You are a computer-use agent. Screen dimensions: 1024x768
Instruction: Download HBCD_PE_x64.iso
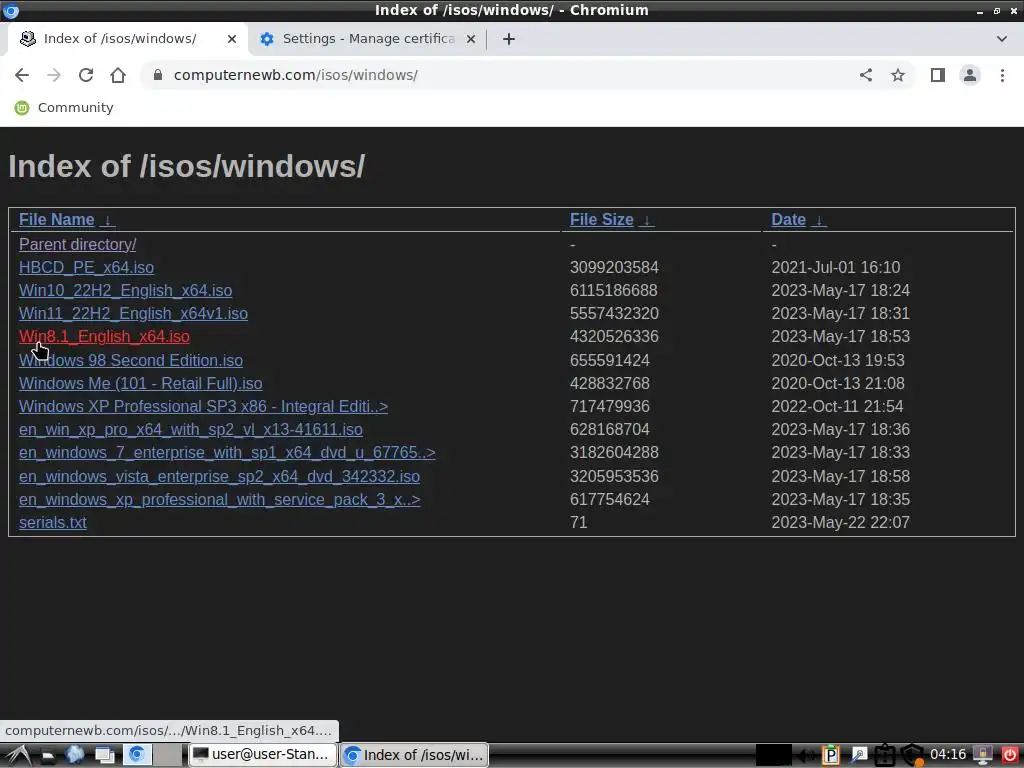(86, 268)
